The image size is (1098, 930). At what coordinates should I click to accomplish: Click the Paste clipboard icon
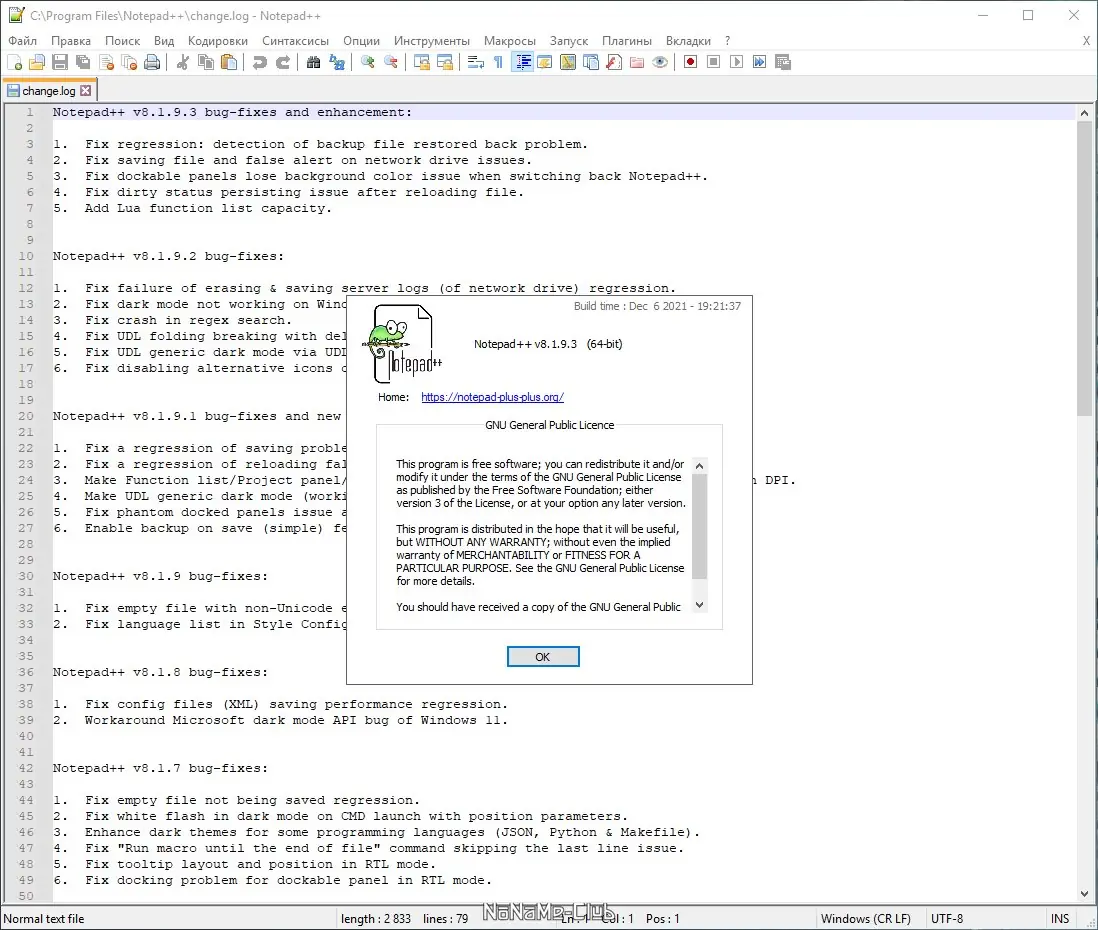pos(229,62)
